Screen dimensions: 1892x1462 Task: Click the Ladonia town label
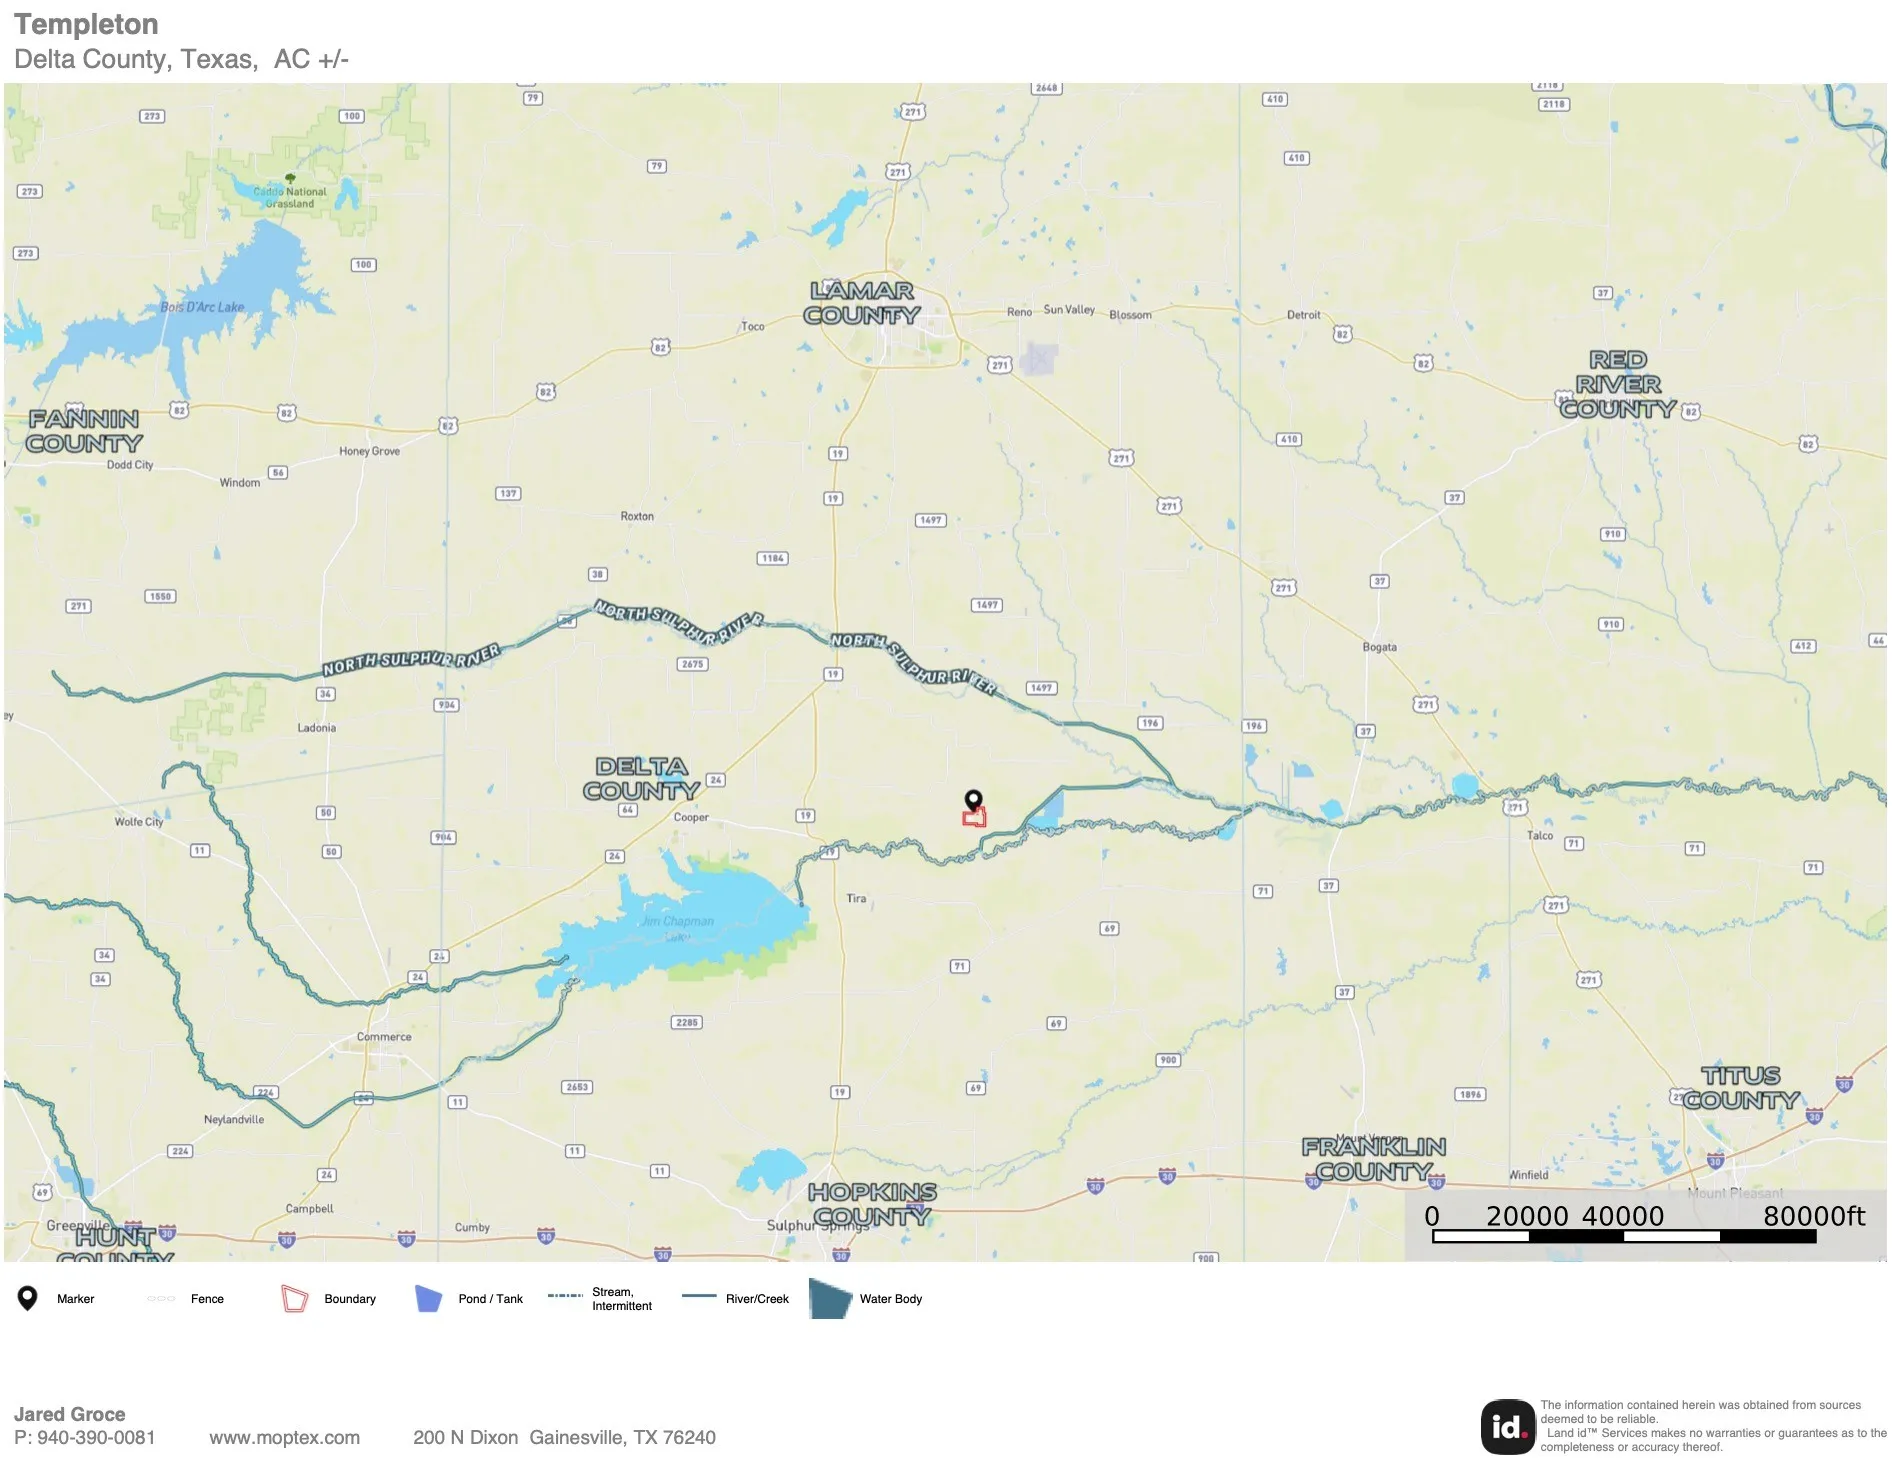coord(316,728)
